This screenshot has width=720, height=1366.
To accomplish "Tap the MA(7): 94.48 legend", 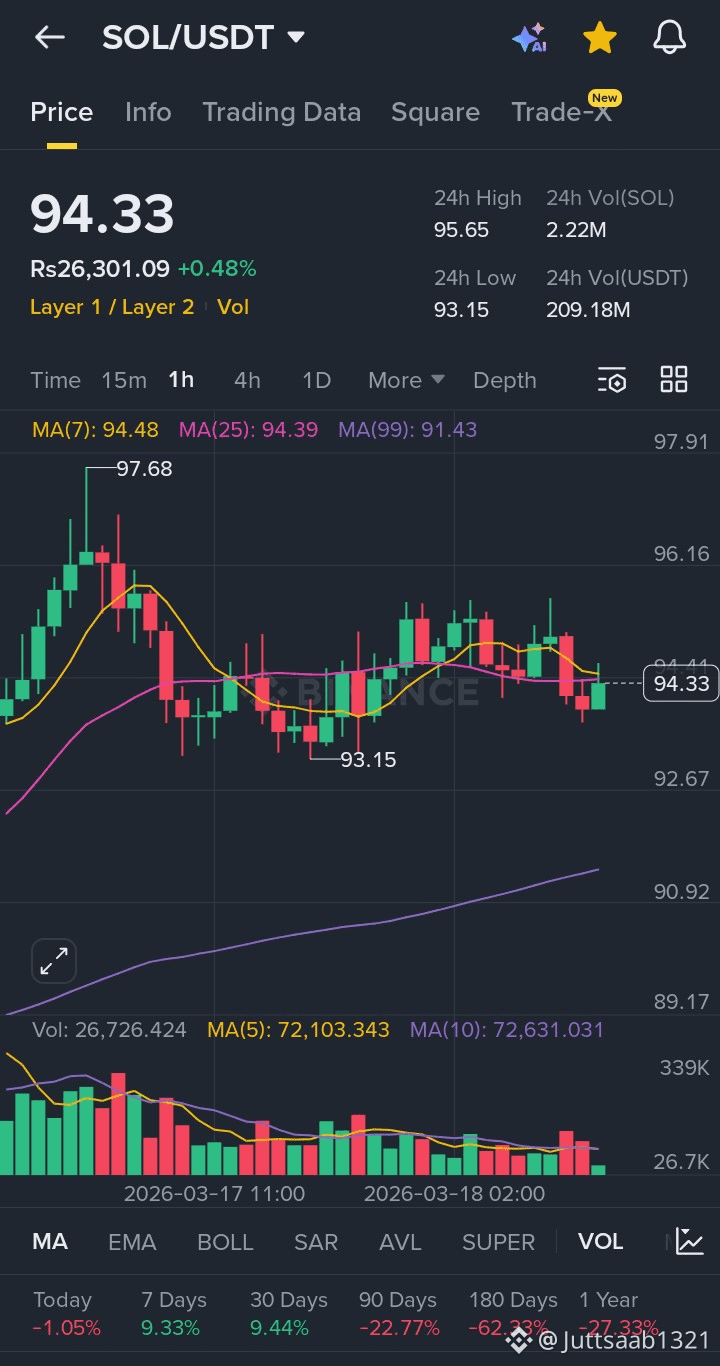I will tap(95, 430).
